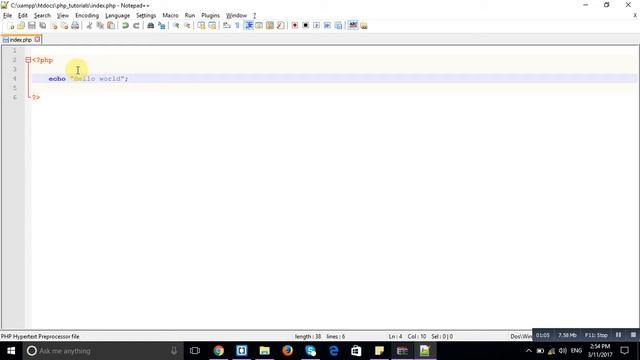640x360 pixels.
Task: Show hidden tray icons chevron
Action: click(529, 351)
